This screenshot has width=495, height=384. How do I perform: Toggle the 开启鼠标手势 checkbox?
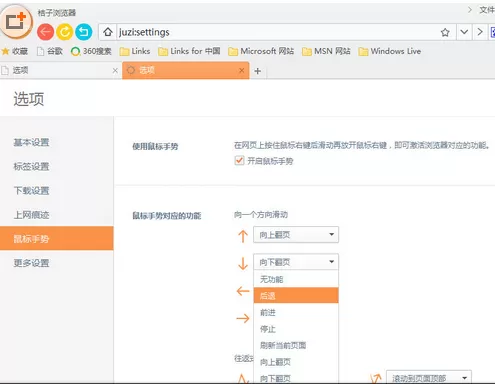(x=239, y=161)
